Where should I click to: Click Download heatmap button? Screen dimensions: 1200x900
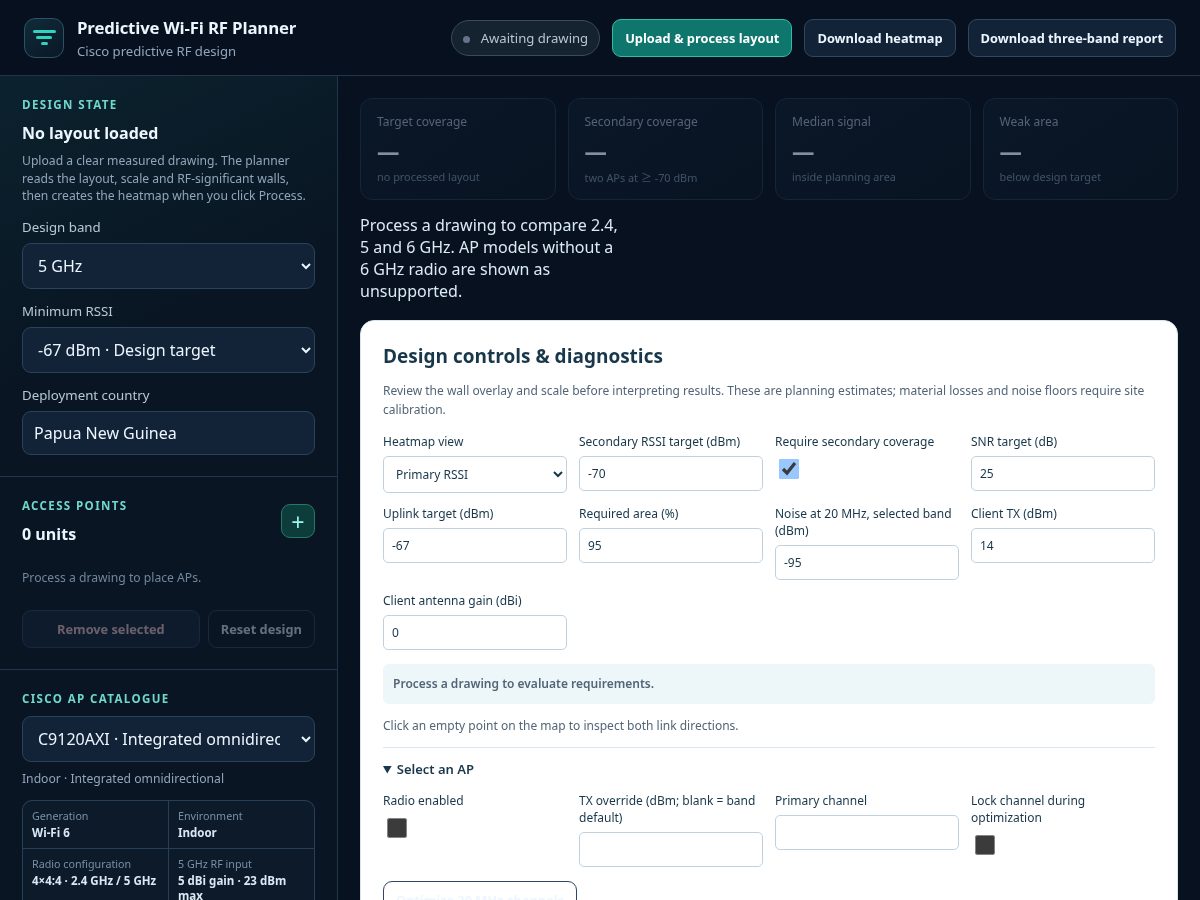click(x=880, y=38)
